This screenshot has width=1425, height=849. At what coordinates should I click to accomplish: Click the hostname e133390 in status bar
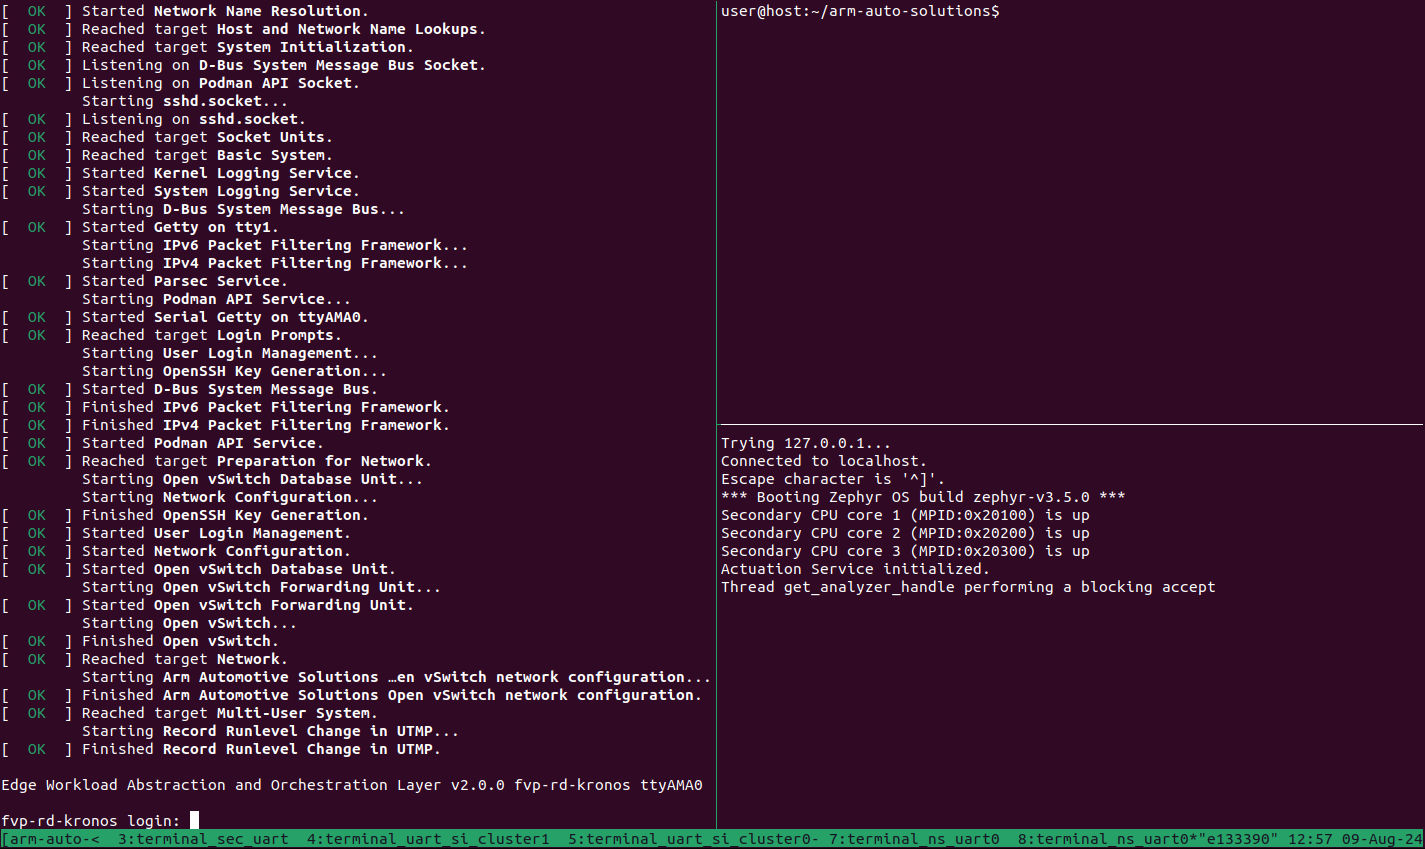[x=1239, y=839]
